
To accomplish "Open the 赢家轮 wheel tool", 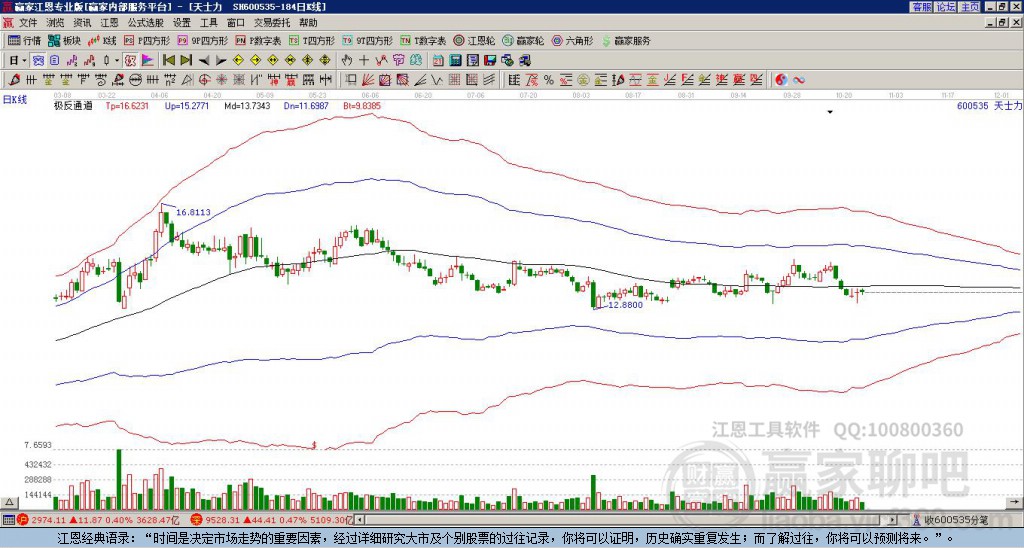I will [523, 40].
